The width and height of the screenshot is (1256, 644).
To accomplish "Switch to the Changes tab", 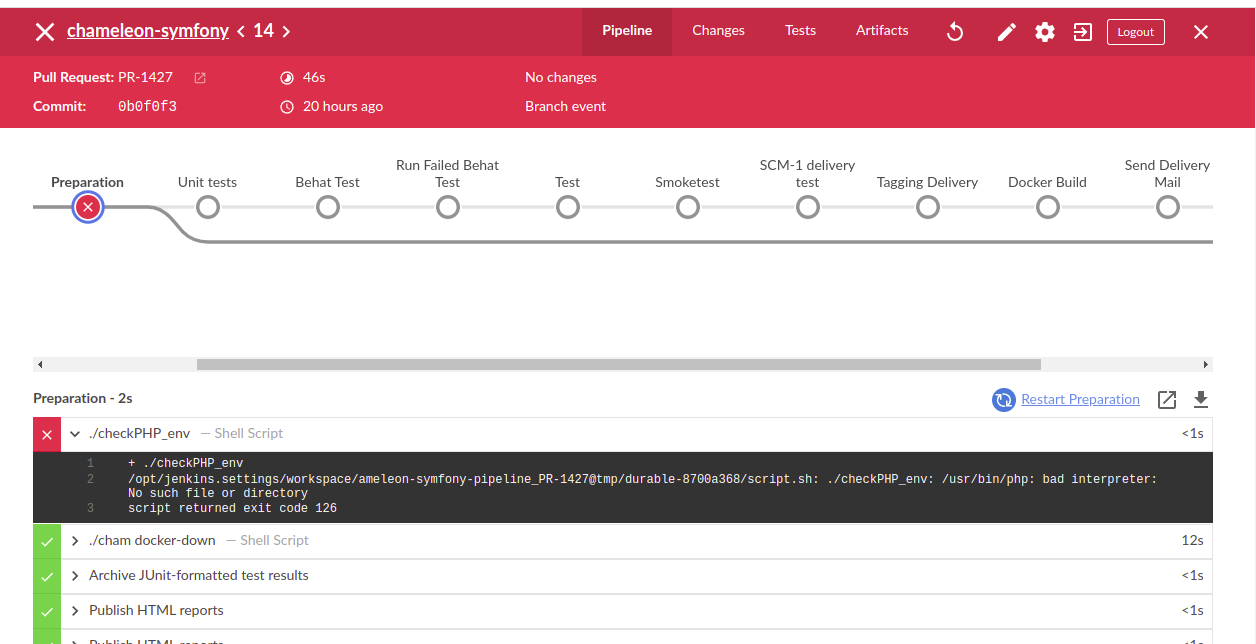I will (x=718, y=31).
